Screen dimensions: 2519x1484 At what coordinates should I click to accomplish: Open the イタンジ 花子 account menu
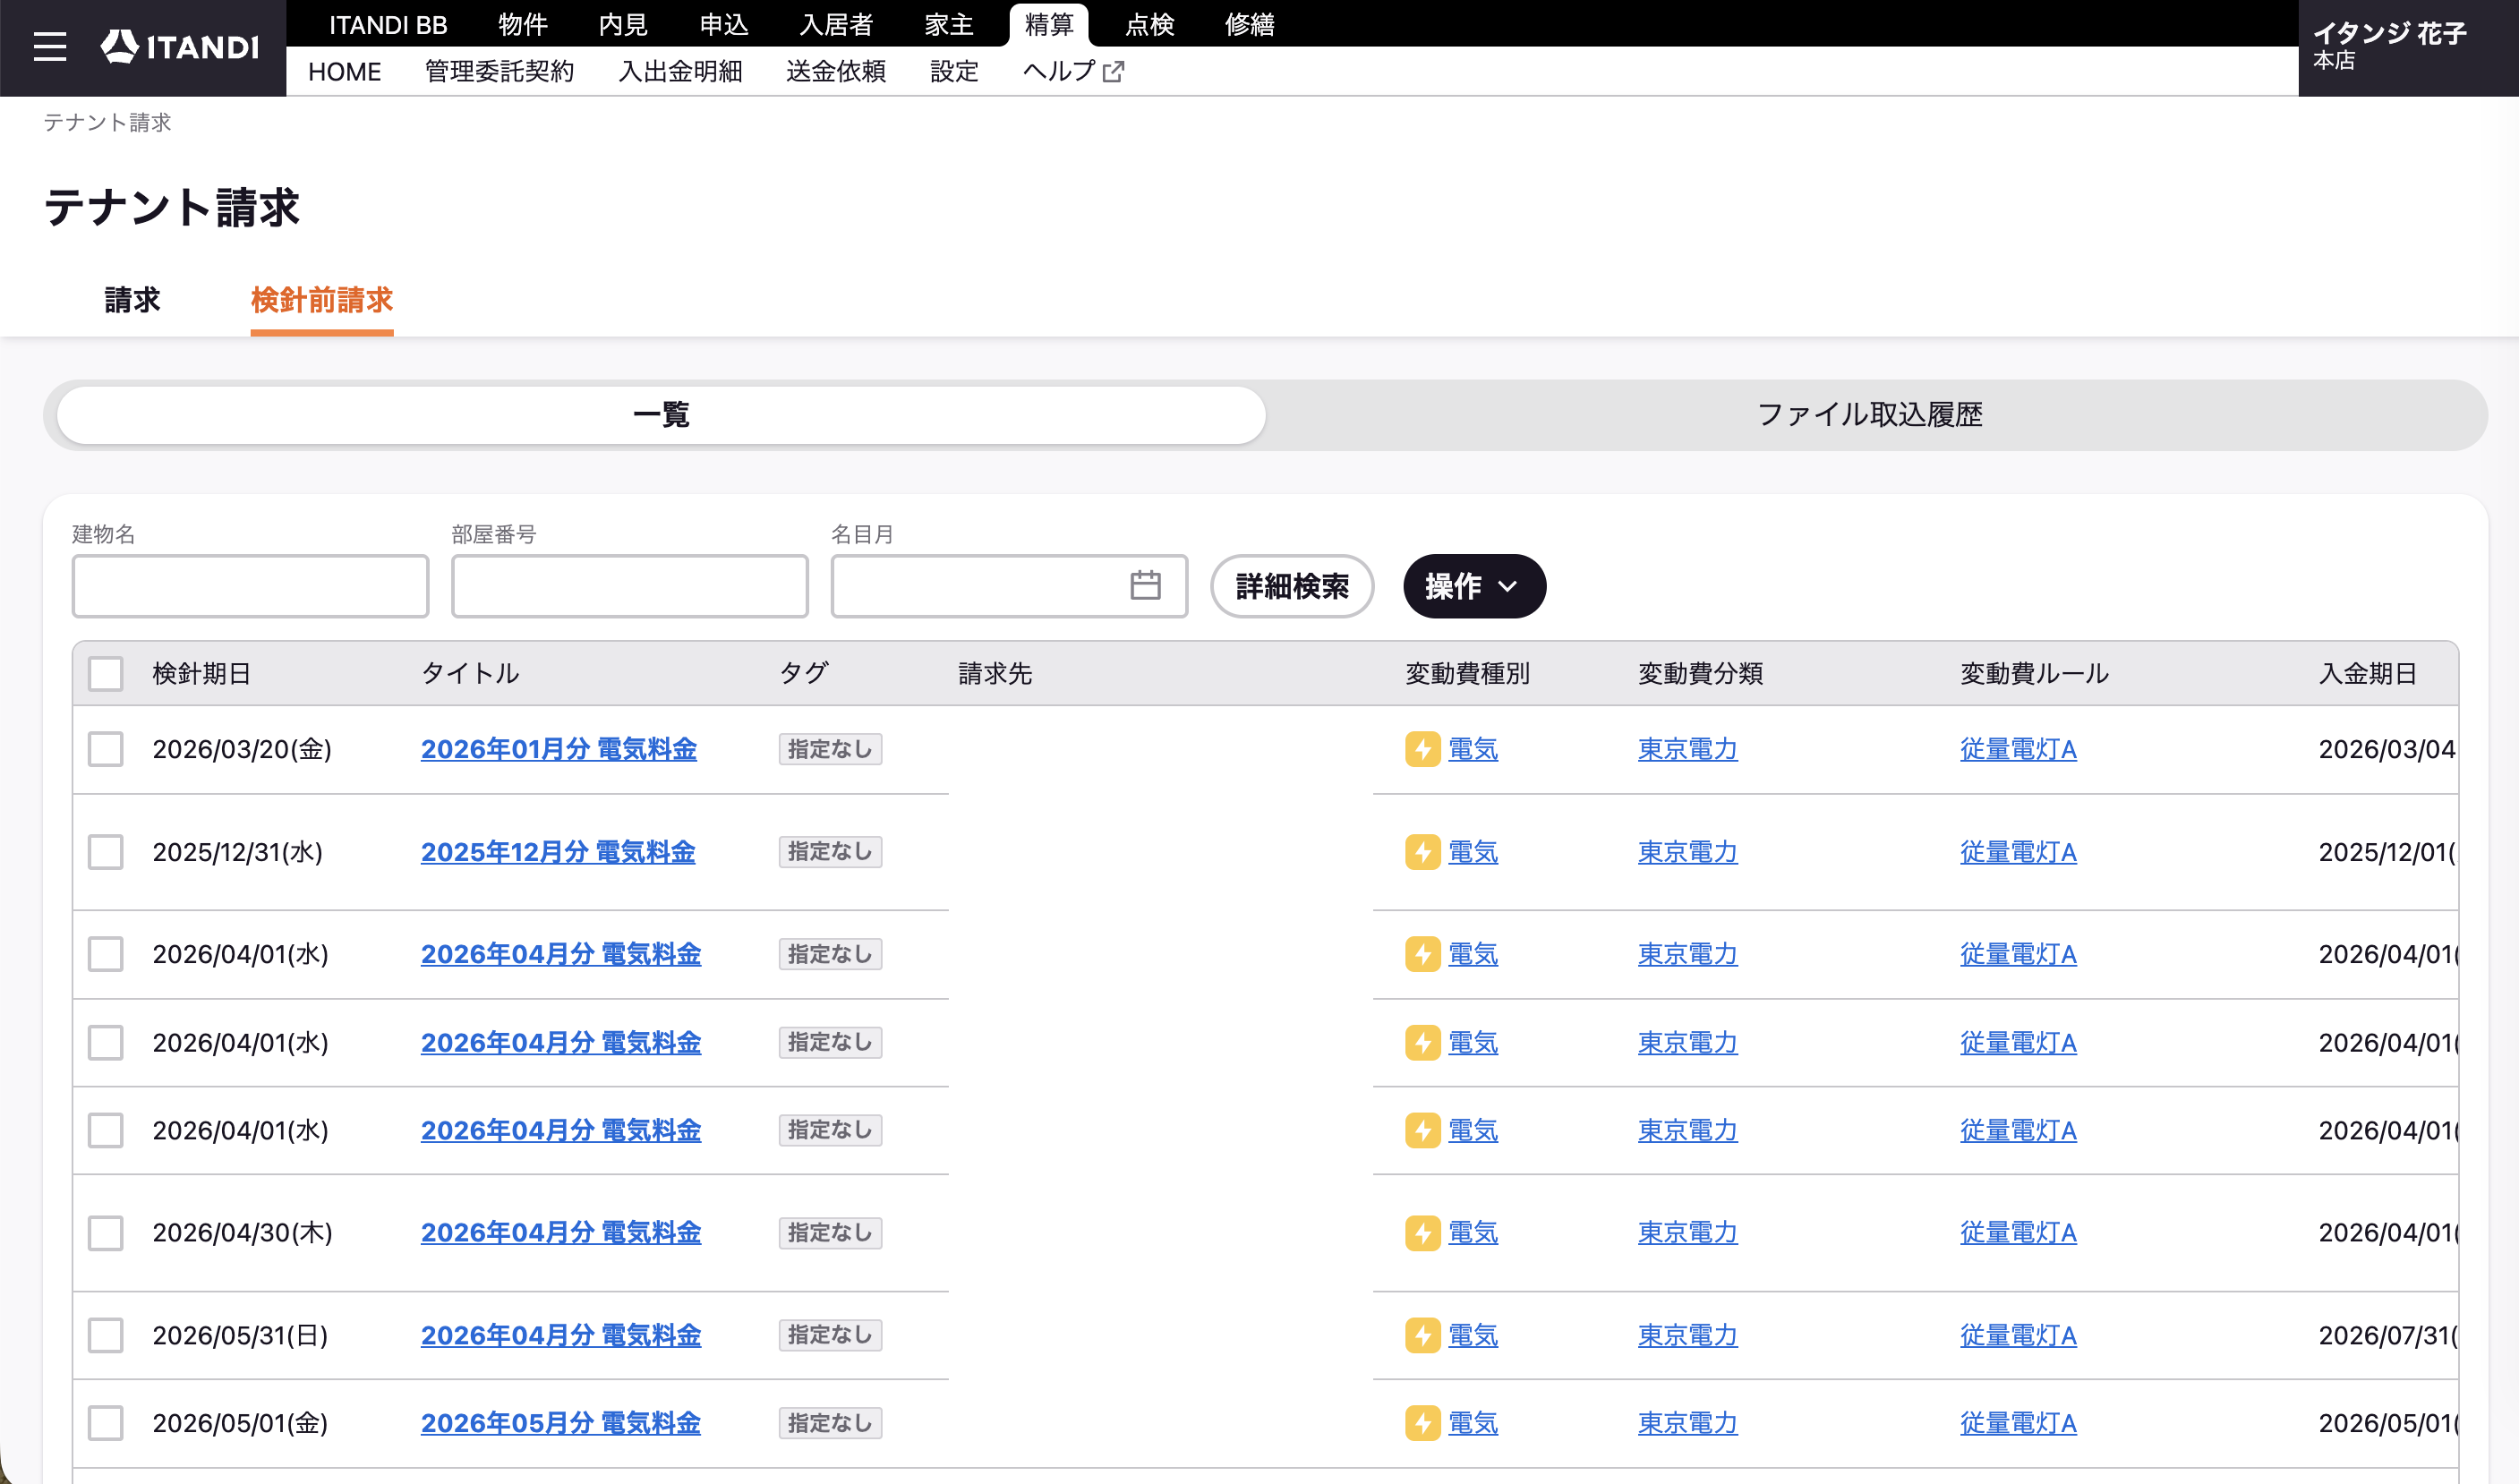[2408, 47]
